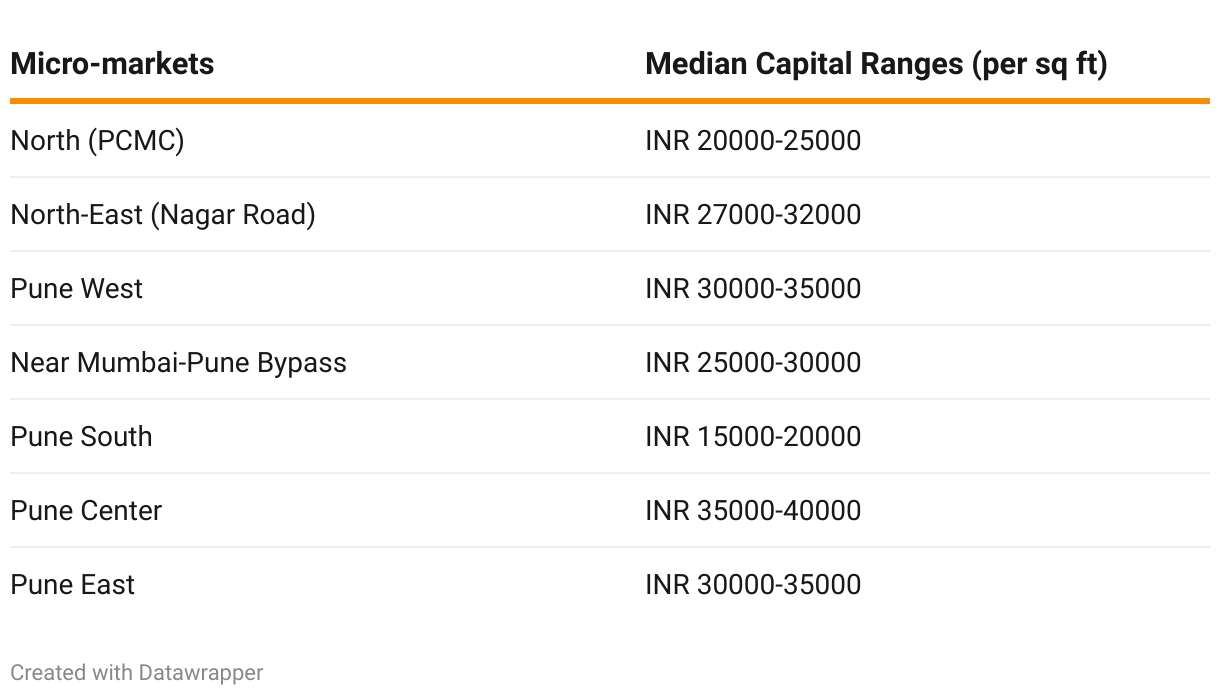Select the INR 20000-25000 value
Screen dimensions: 1220x696
coord(753,141)
